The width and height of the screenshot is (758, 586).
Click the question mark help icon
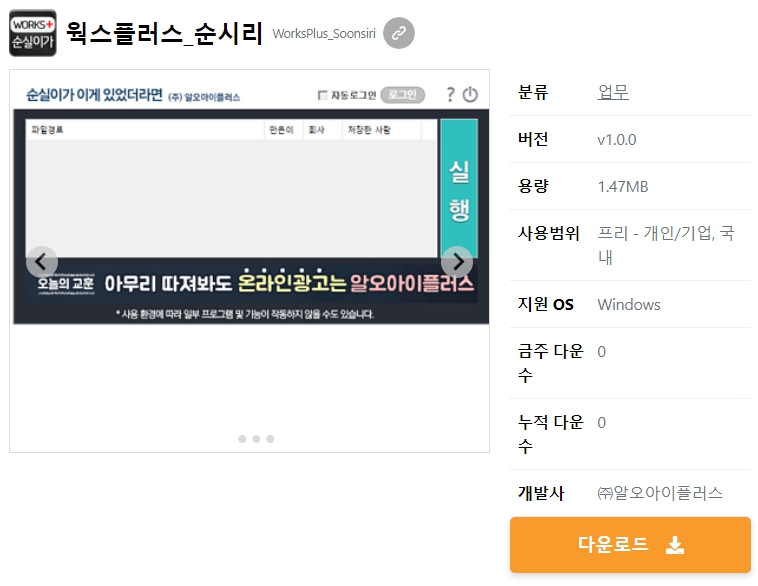[x=450, y=94]
